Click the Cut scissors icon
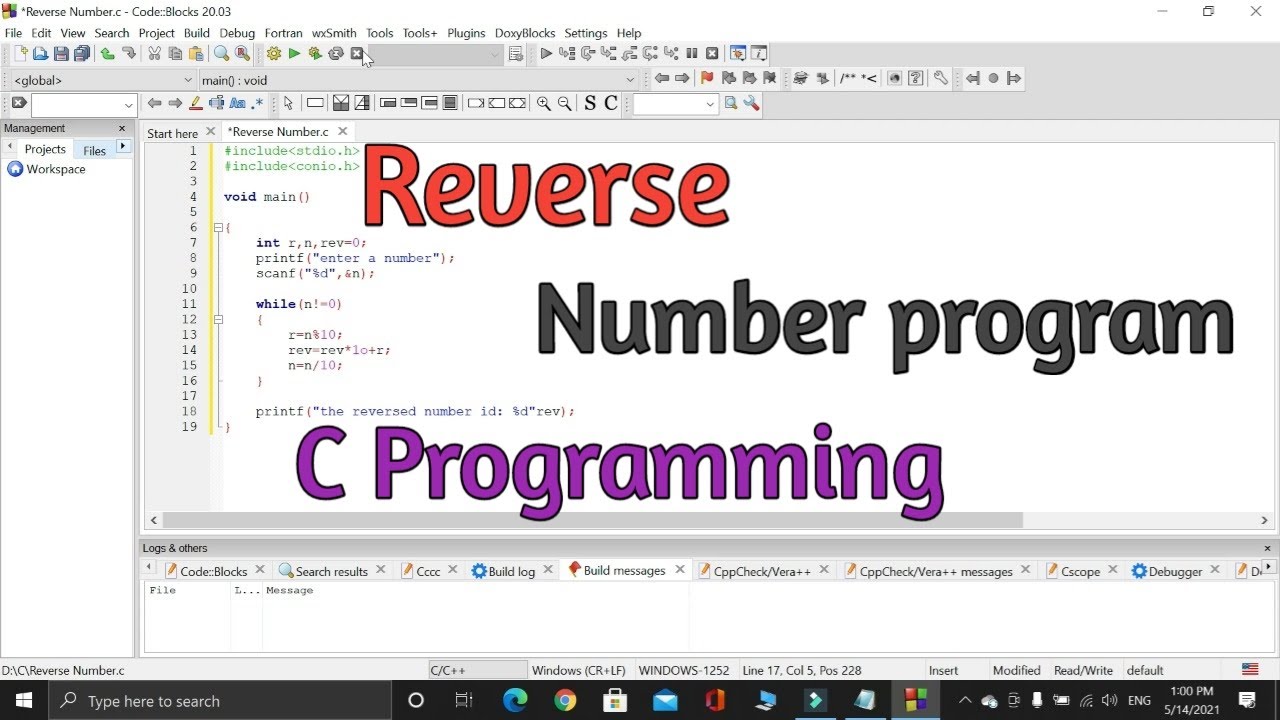Viewport: 1280px width, 720px height. (155, 54)
